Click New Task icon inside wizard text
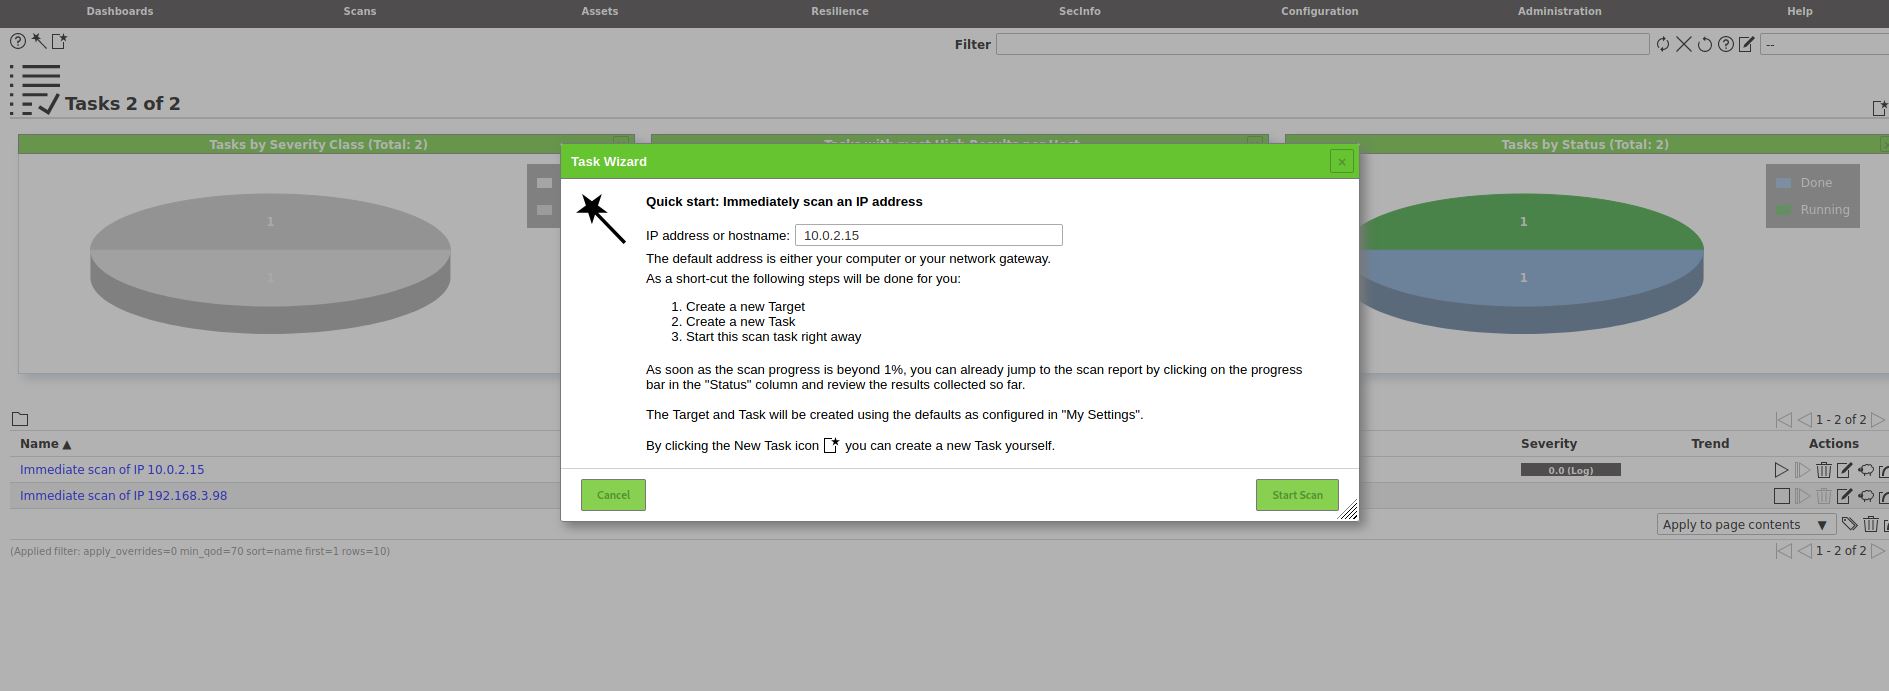Image resolution: width=1889 pixels, height=691 pixels. point(831,445)
